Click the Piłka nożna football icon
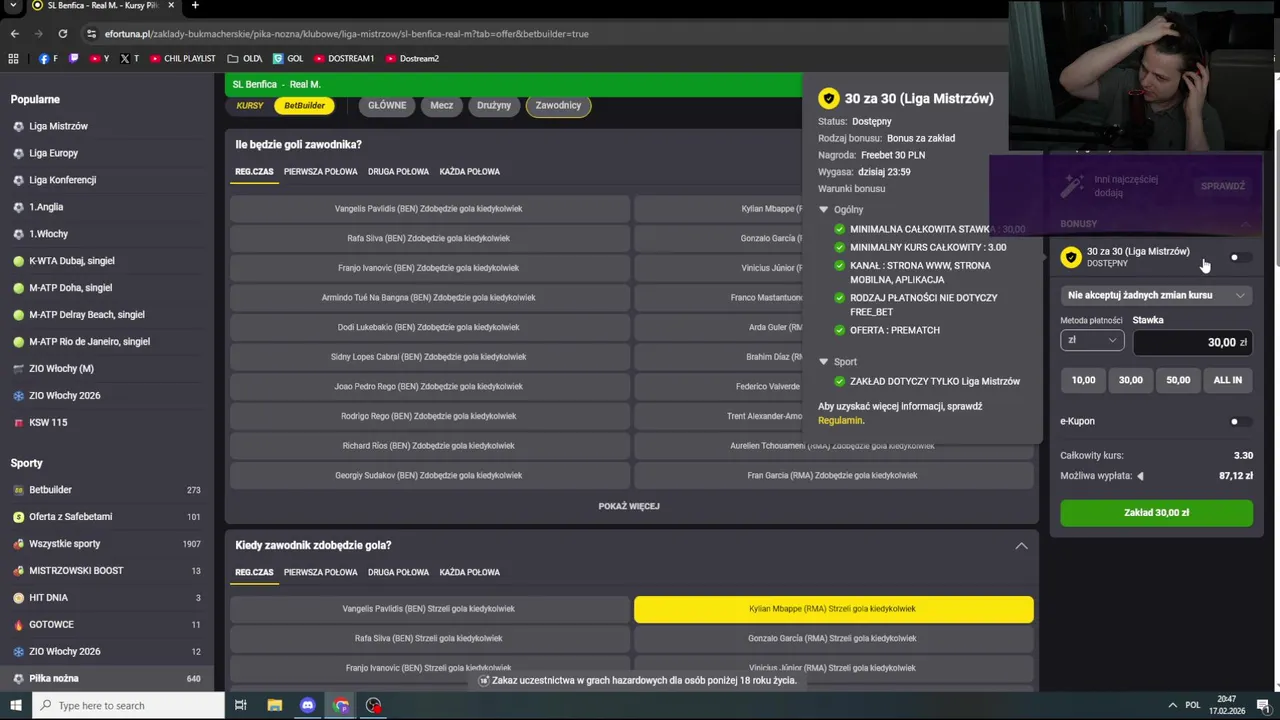Viewport: 1280px width, 720px height. click(x=19, y=679)
